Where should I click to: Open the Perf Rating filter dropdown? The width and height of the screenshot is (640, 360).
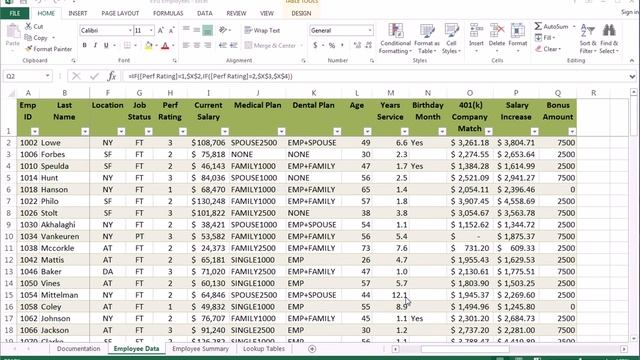[183, 131]
